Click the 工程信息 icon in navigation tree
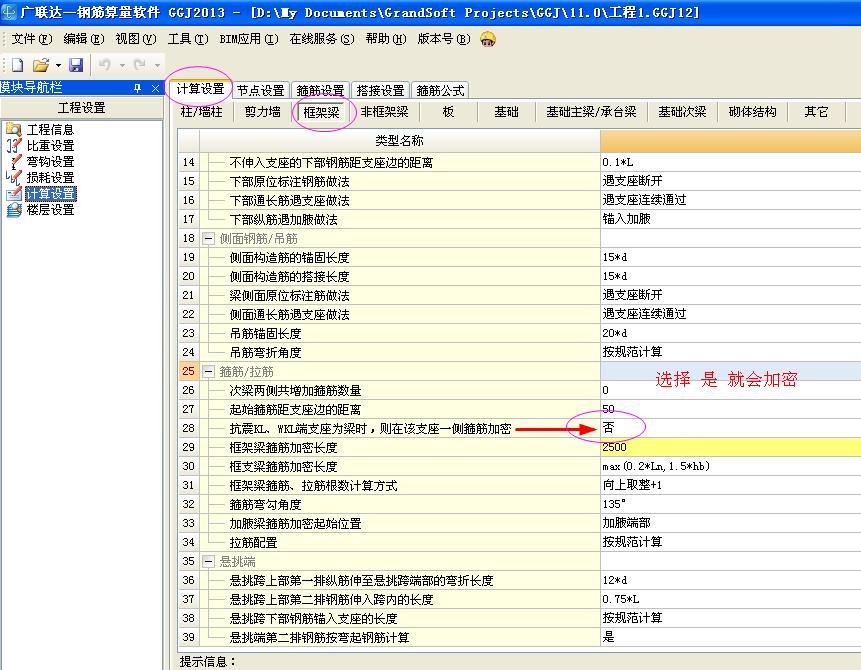The width and height of the screenshot is (861, 670). pyautogui.click(x=13, y=130)
